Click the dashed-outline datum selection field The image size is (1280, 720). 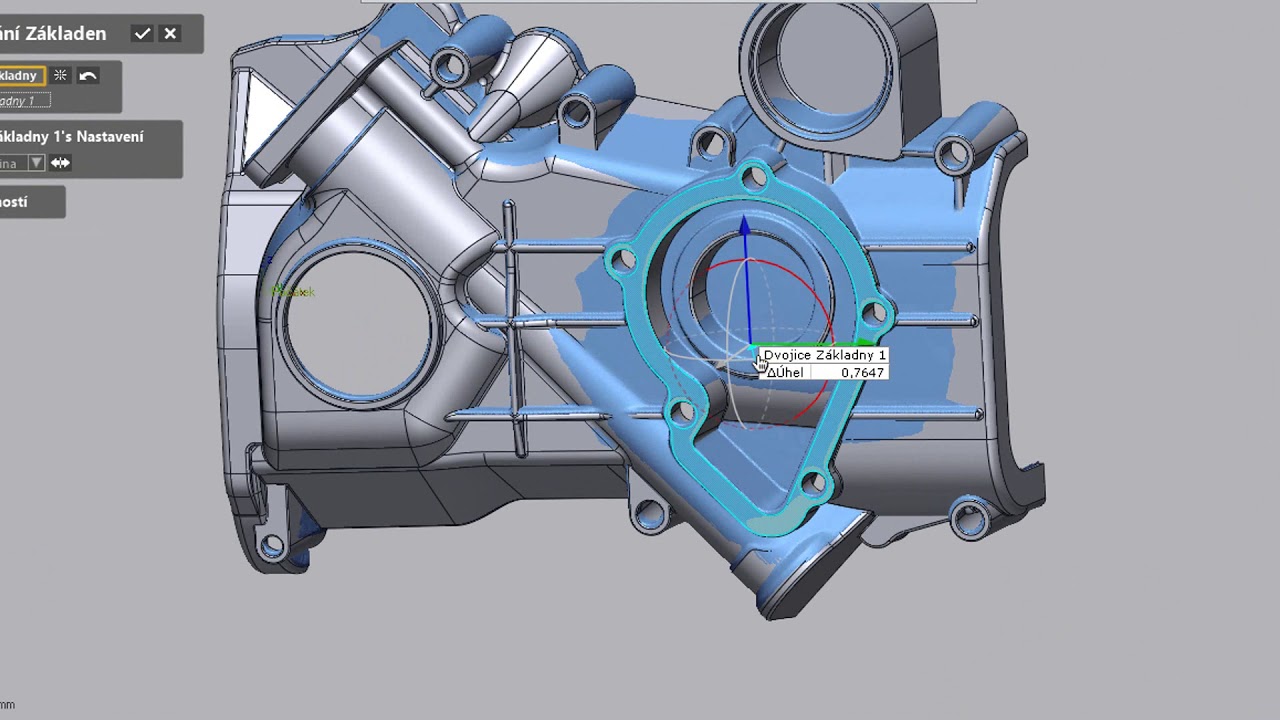tap(22, 101)
